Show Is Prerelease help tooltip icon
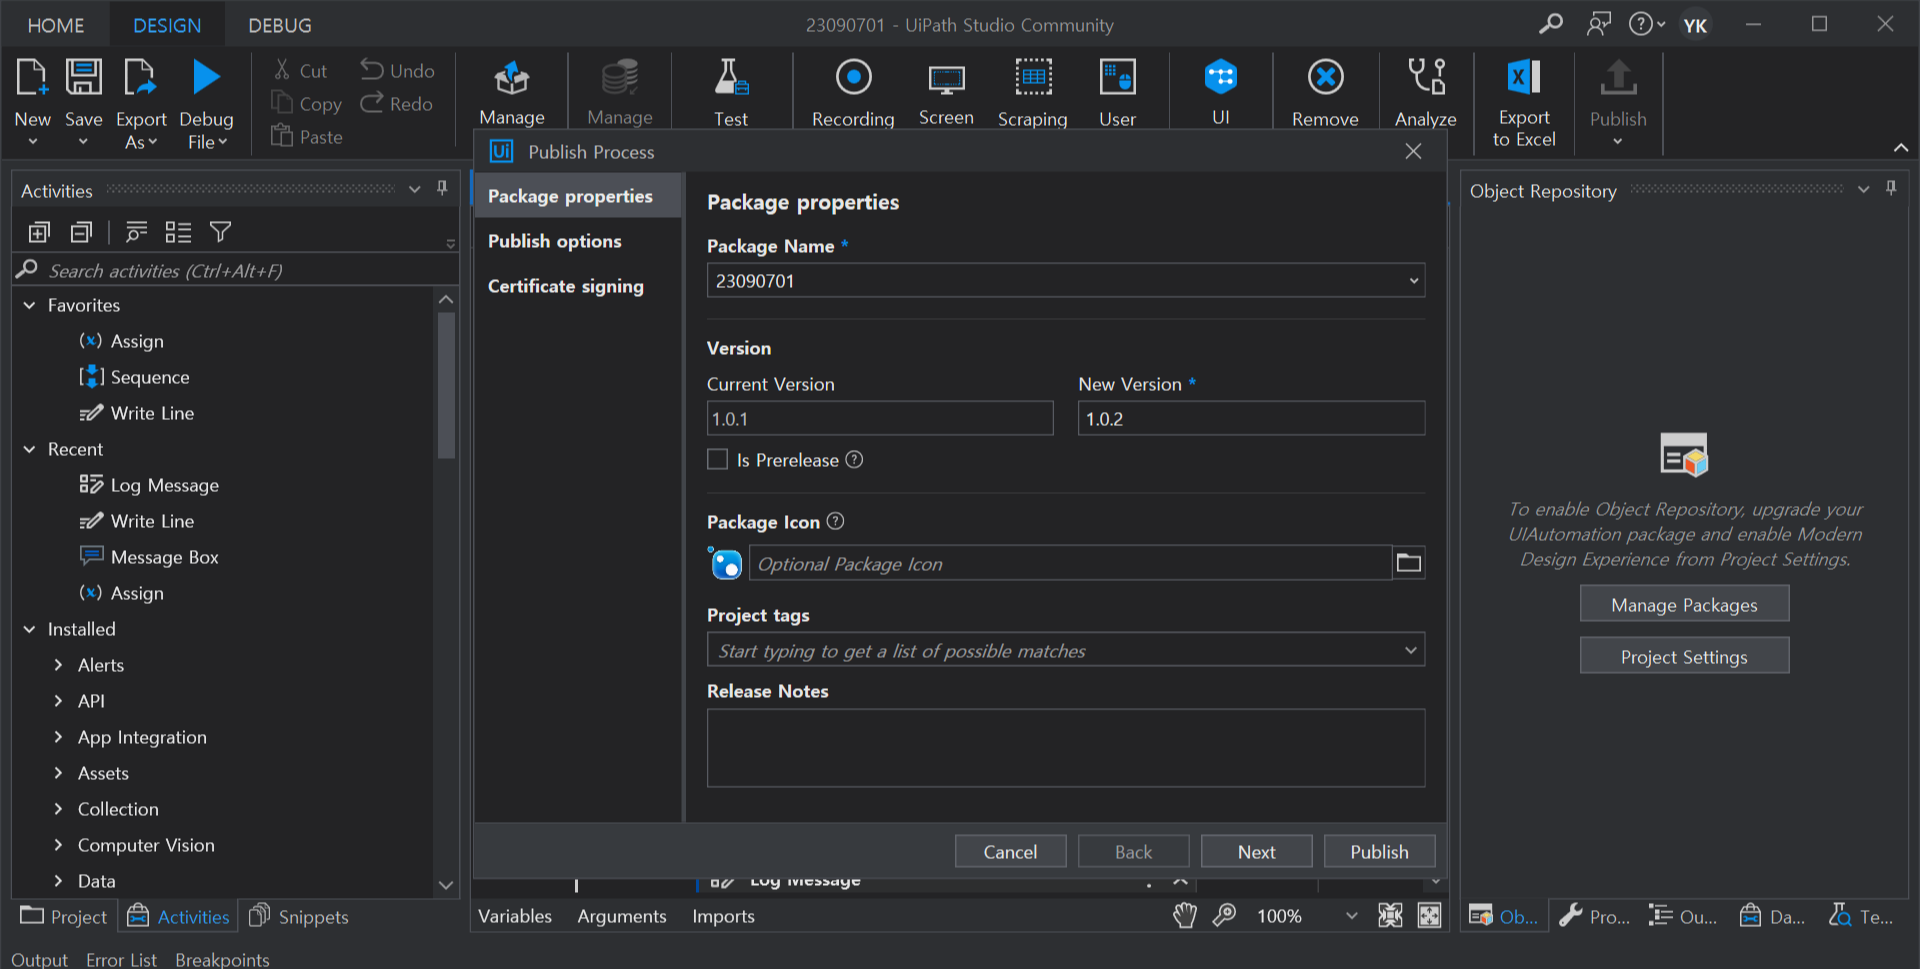 [854, 459]
